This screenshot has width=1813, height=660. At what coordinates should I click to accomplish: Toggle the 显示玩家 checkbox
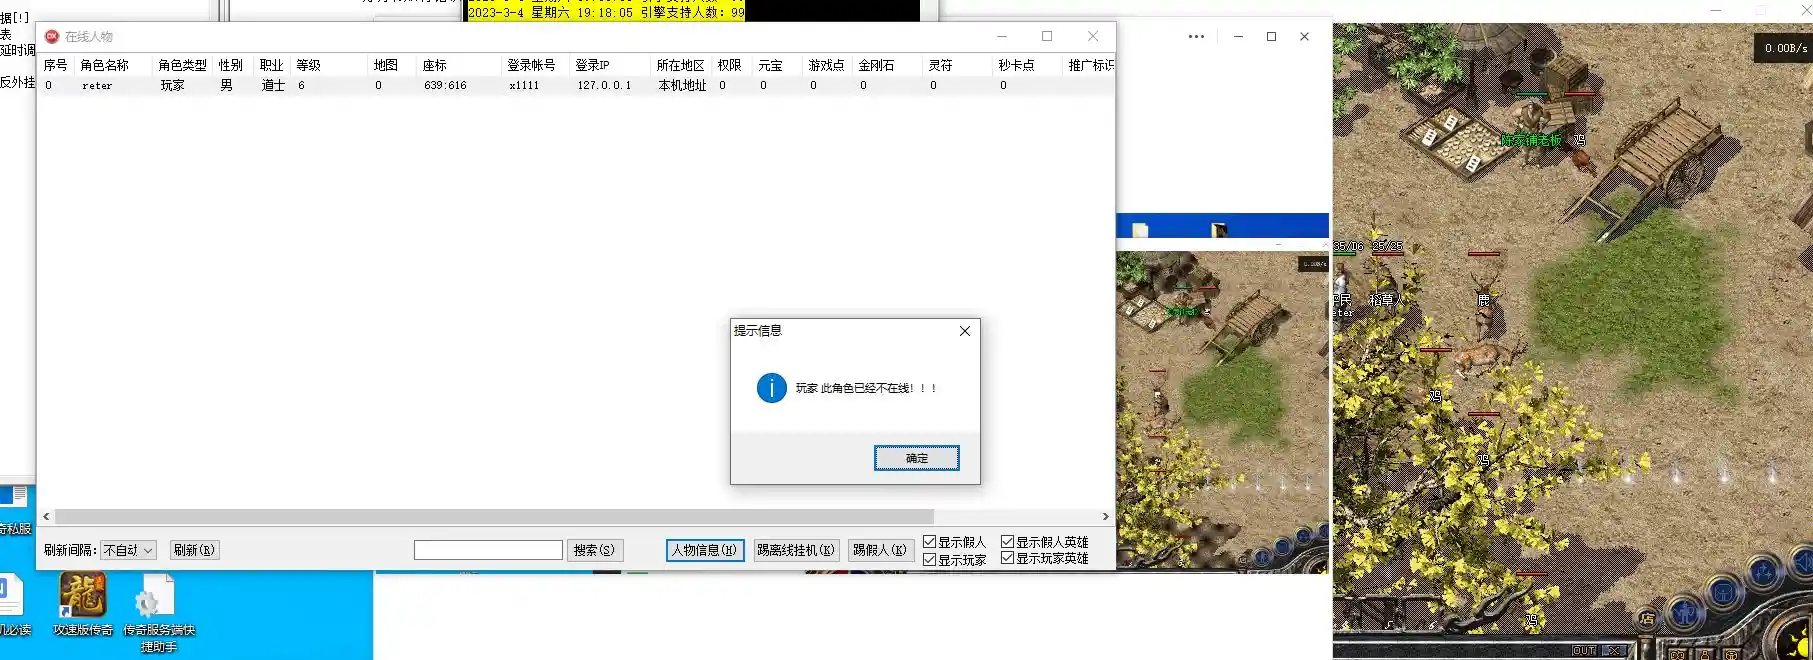[x=954, y=560]
